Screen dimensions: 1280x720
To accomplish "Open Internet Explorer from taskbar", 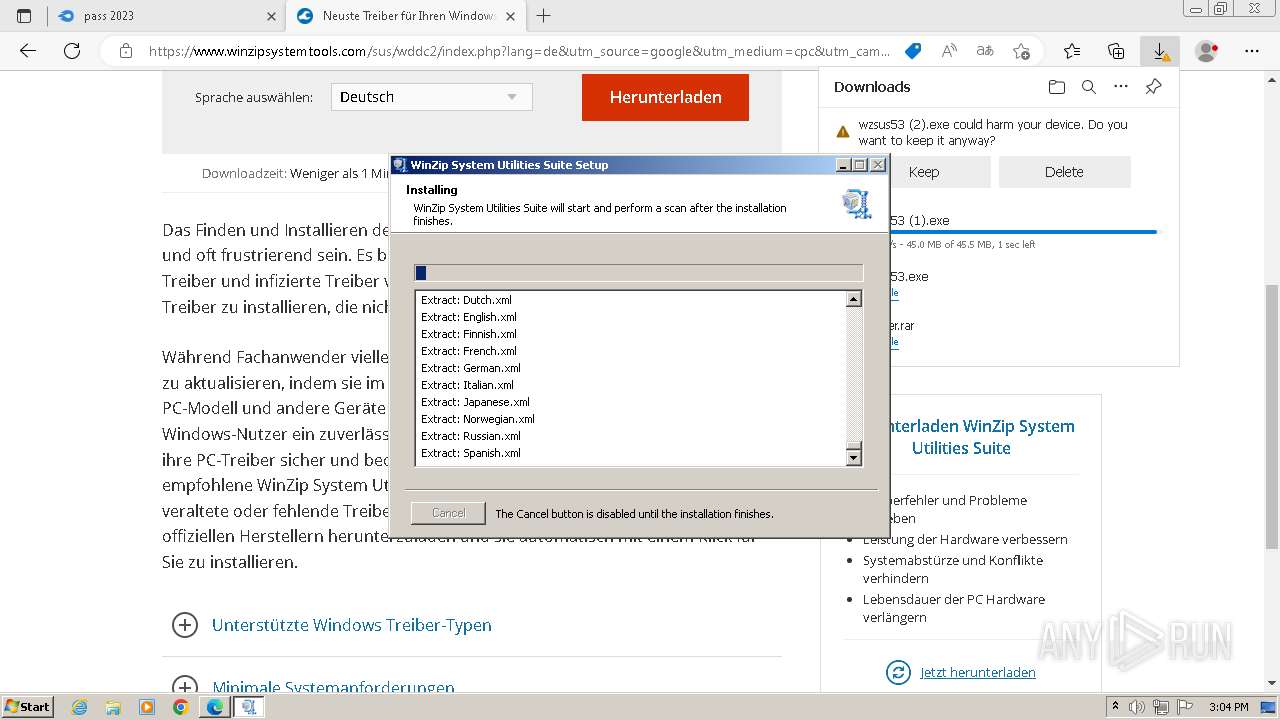I will [x=80, y=707].
